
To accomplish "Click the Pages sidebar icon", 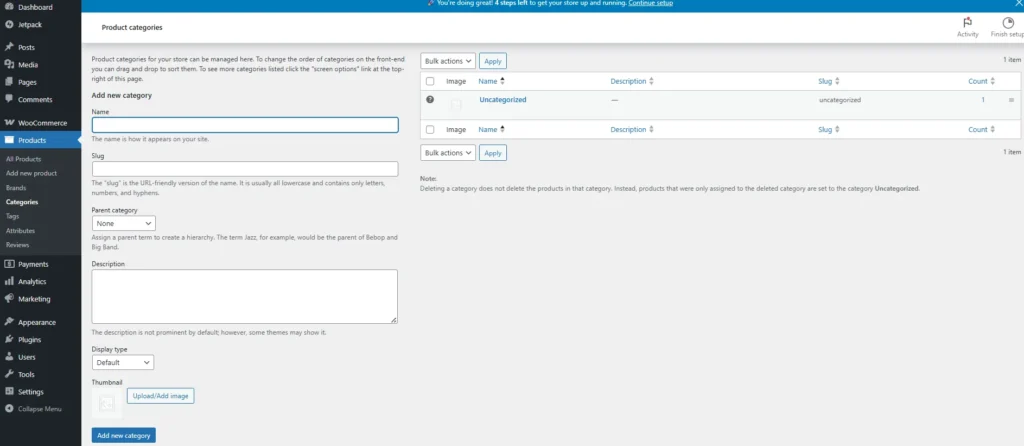I will (9, 82).
